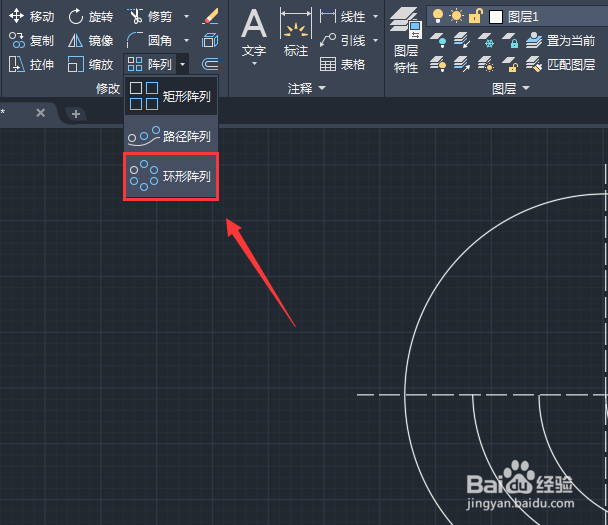Image resolution: width=608 pixels, height=525 pixels.
Task: Expand the Array (阵列) dropdown arrow
Action: point(183,64)
